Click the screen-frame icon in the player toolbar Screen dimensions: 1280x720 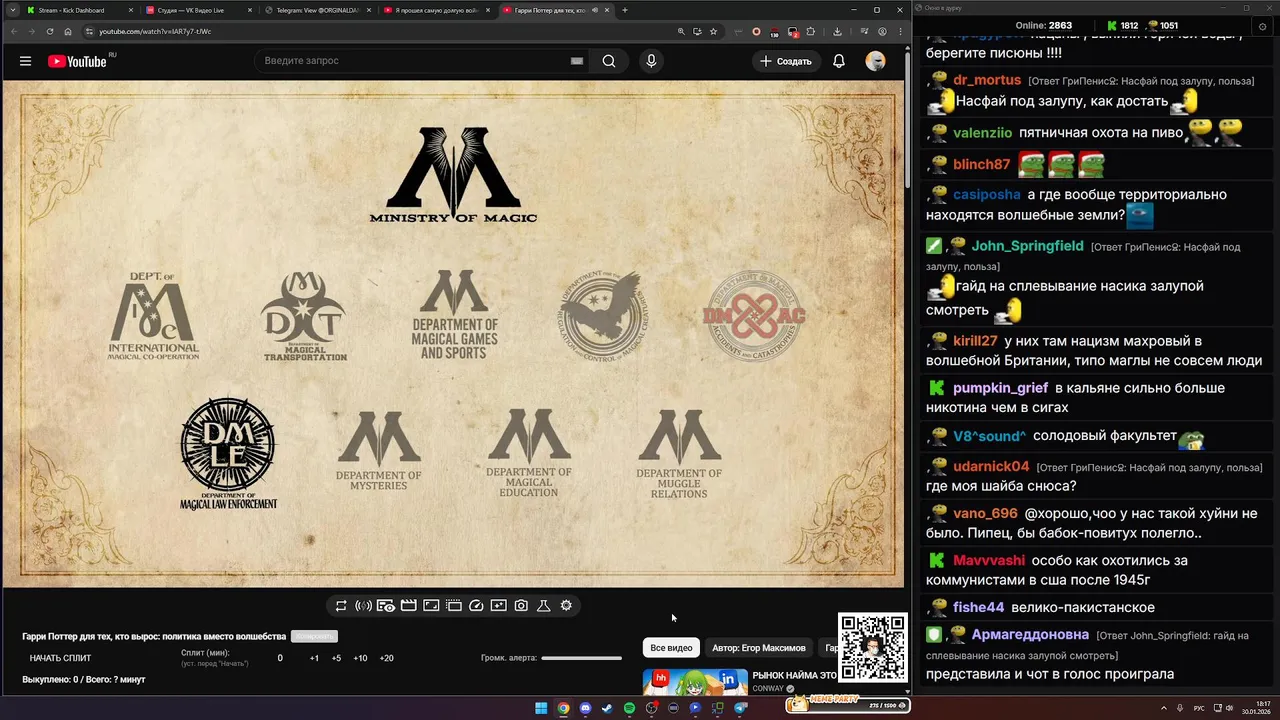pos(431,606)
